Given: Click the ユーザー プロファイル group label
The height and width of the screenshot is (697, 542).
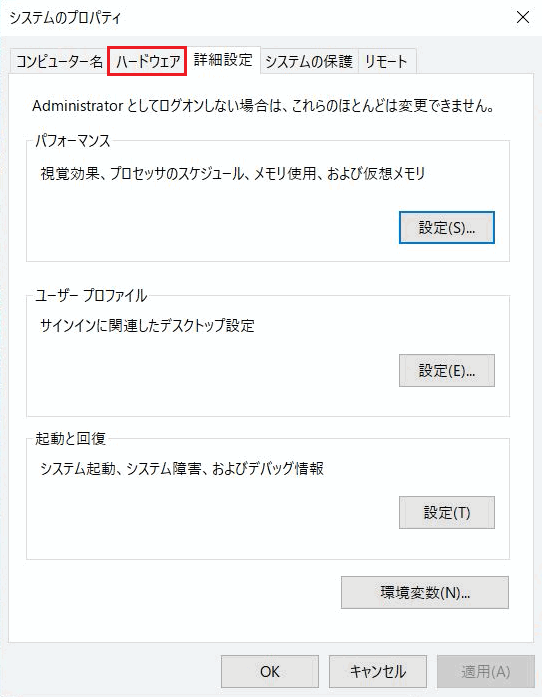Looking at the screenshot, I should coord(91,296).
